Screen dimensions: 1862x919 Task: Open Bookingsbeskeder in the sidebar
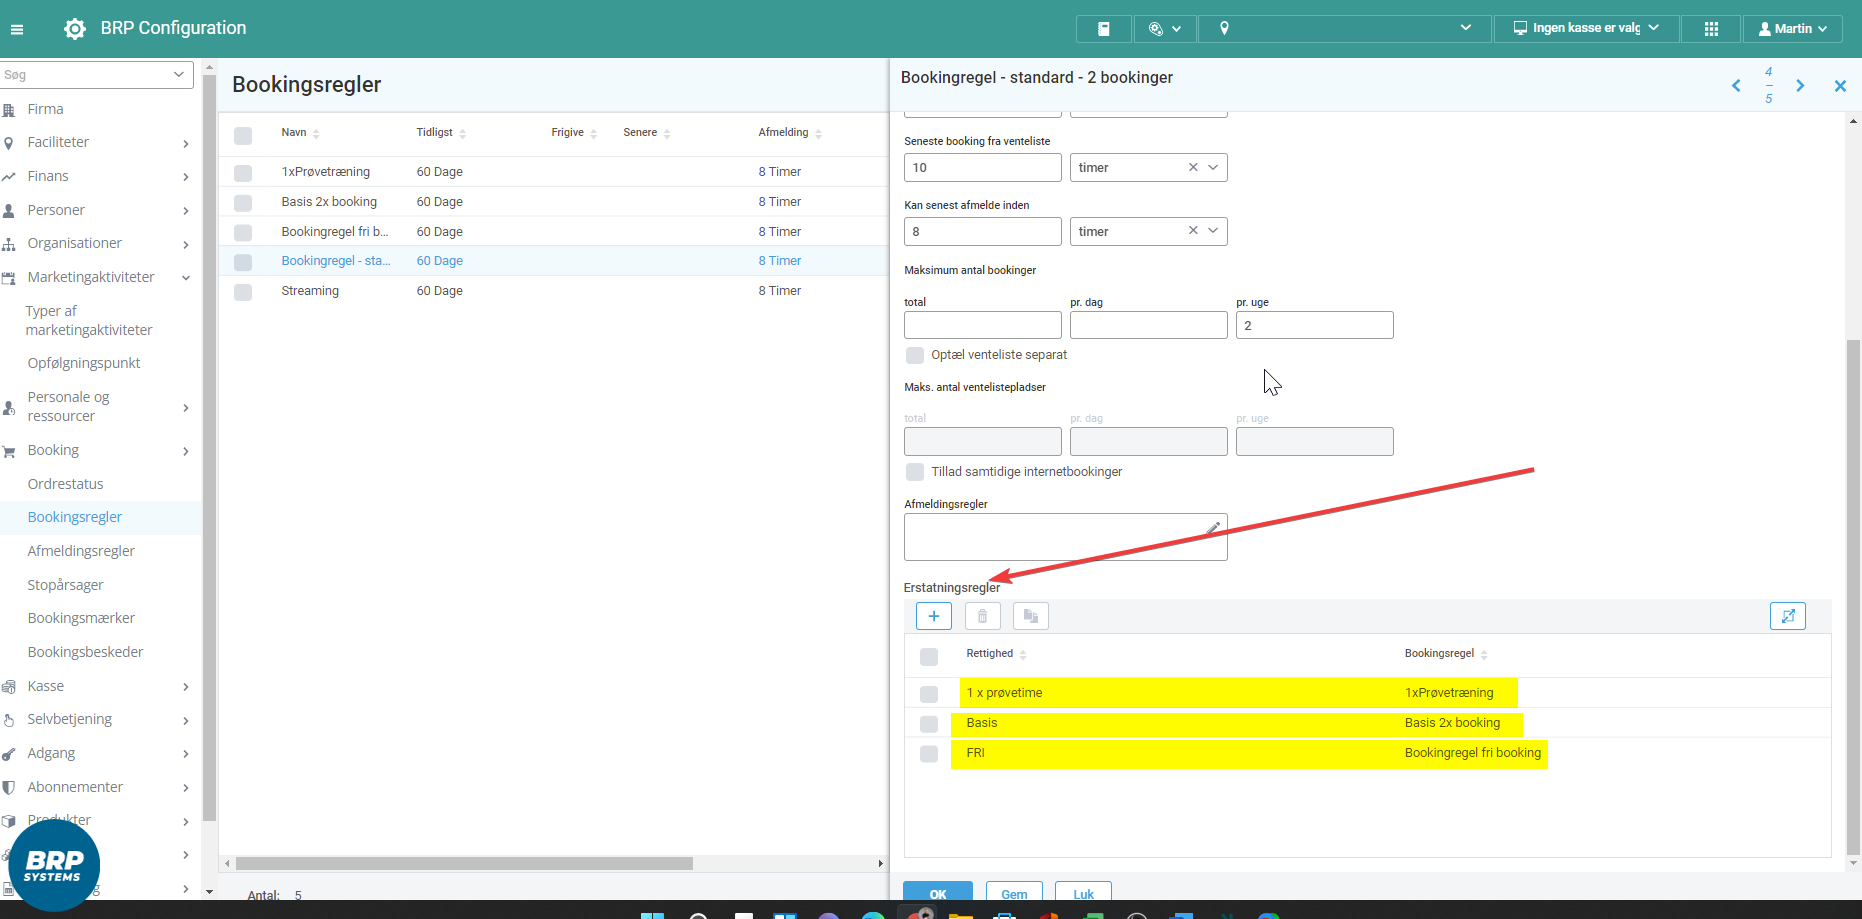pyautogui.click(x=85, y=652)
